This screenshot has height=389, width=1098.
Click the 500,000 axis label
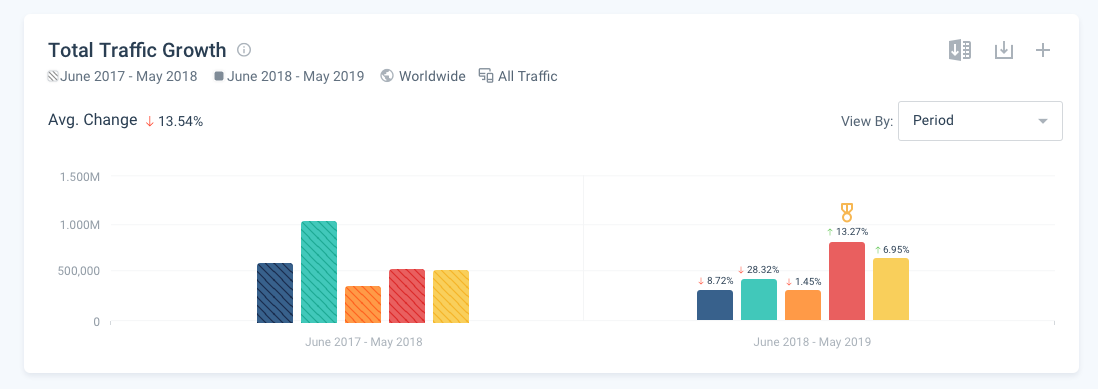tap(78, 271)
